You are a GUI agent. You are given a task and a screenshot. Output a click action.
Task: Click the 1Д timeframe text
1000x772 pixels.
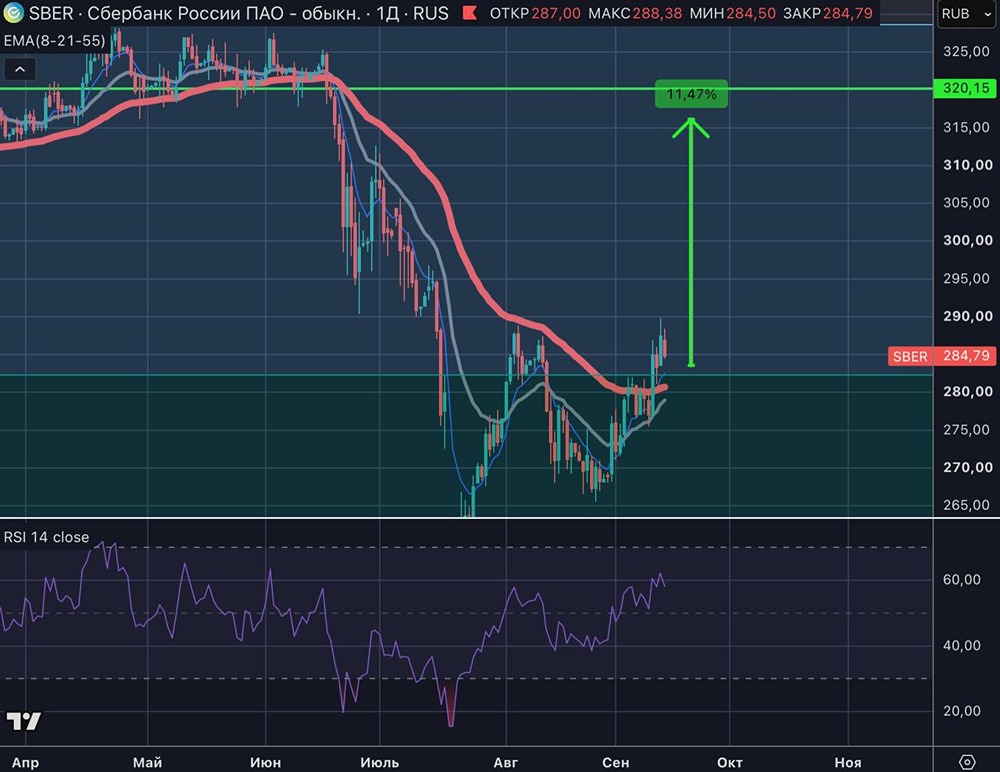388,13
